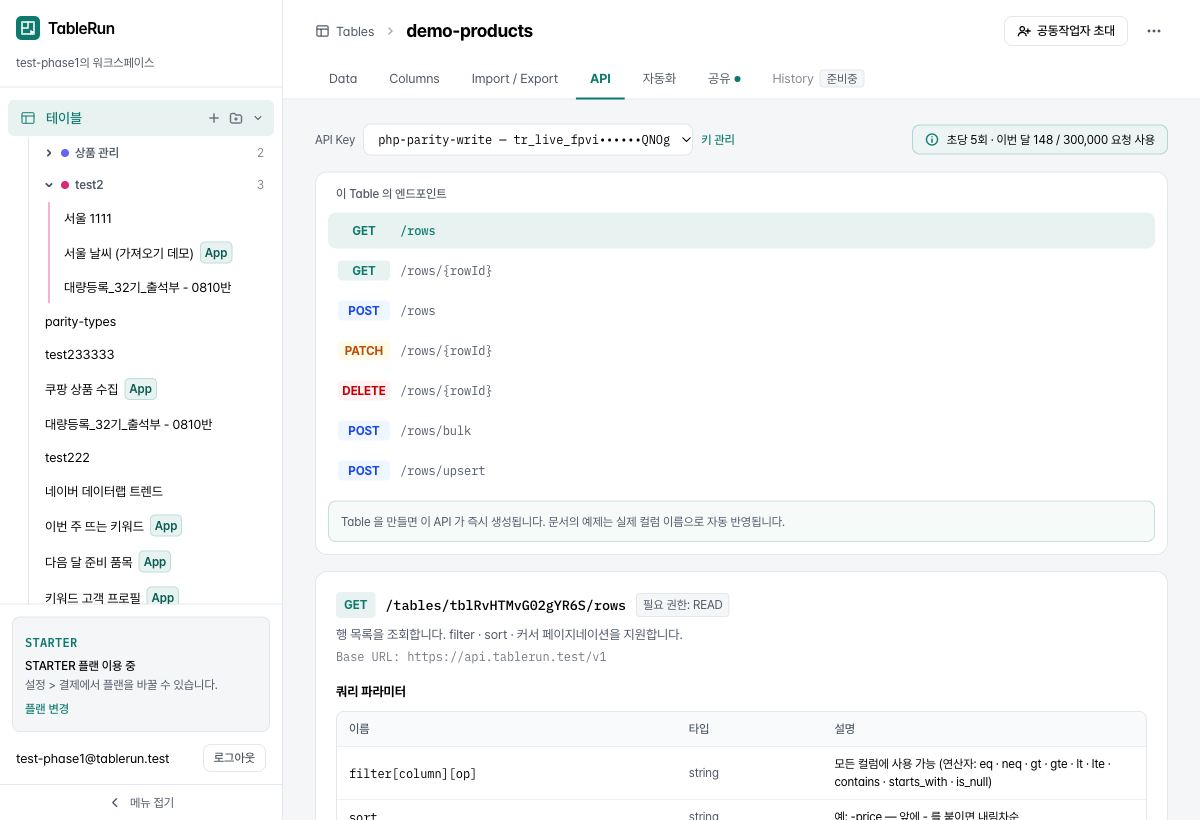This screenshot has width=1200, height=820.
Task: Select DELETE /rows/{rowId} endpoint
Action: 741,391
